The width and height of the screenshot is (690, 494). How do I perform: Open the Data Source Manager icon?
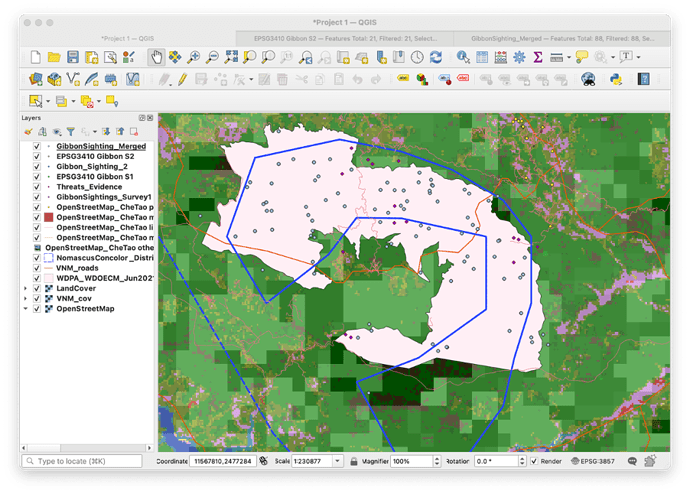coord(36,79)
